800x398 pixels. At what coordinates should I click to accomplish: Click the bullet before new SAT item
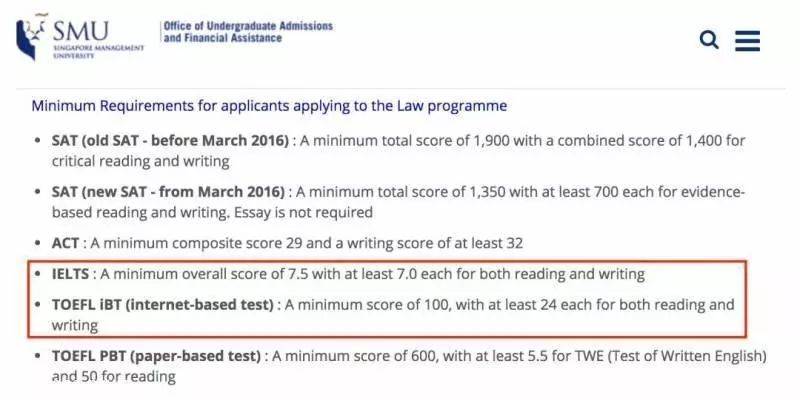point(37,192)
